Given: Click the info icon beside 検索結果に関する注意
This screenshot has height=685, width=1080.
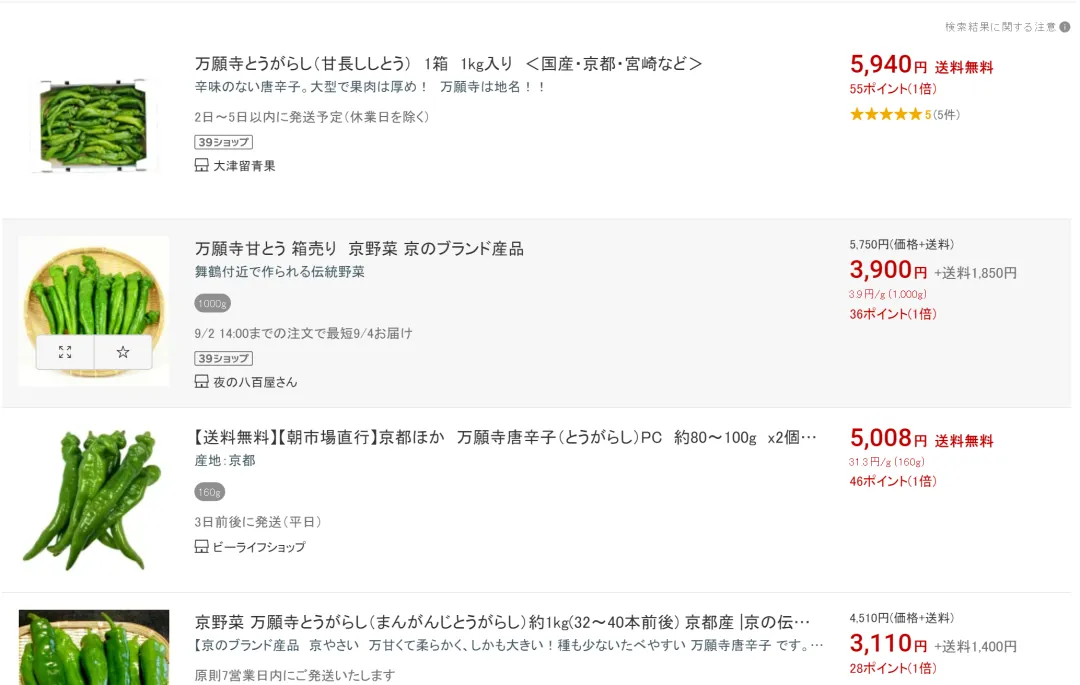Looking at the screenshot, I should coord(1064,27).
